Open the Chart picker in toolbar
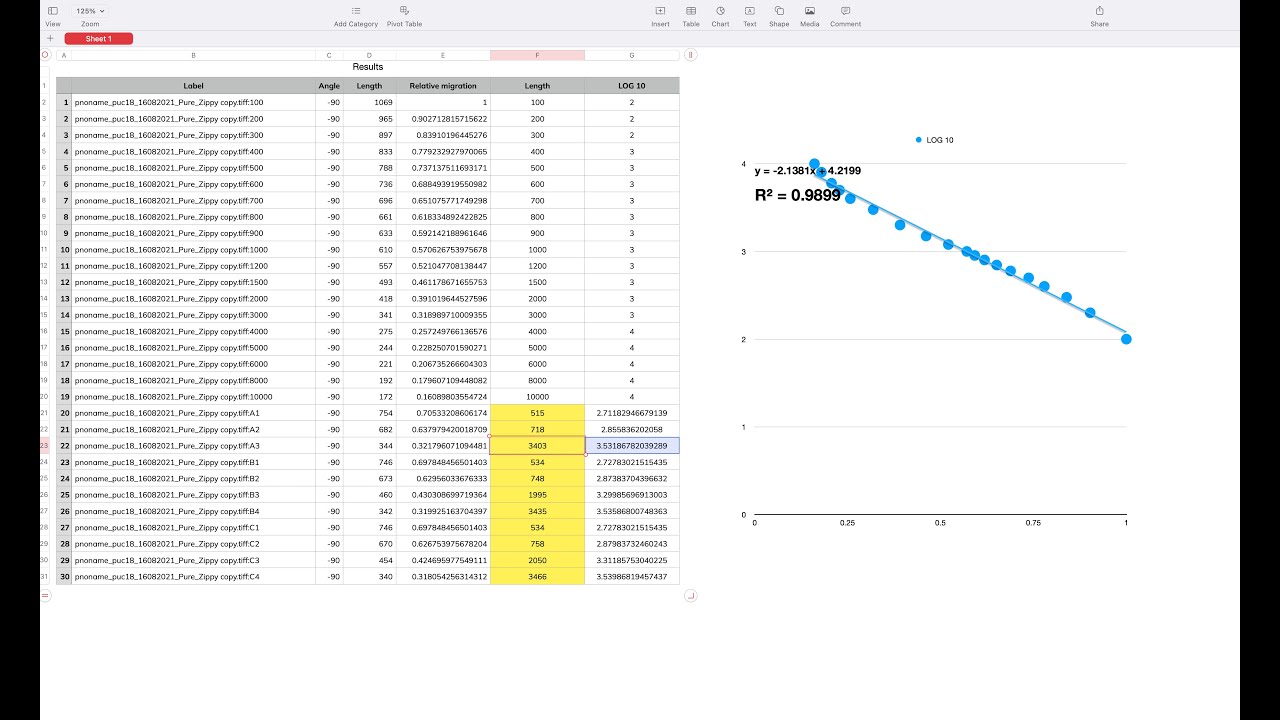This screenshot has height=720, width=1280. coord(720,16)
